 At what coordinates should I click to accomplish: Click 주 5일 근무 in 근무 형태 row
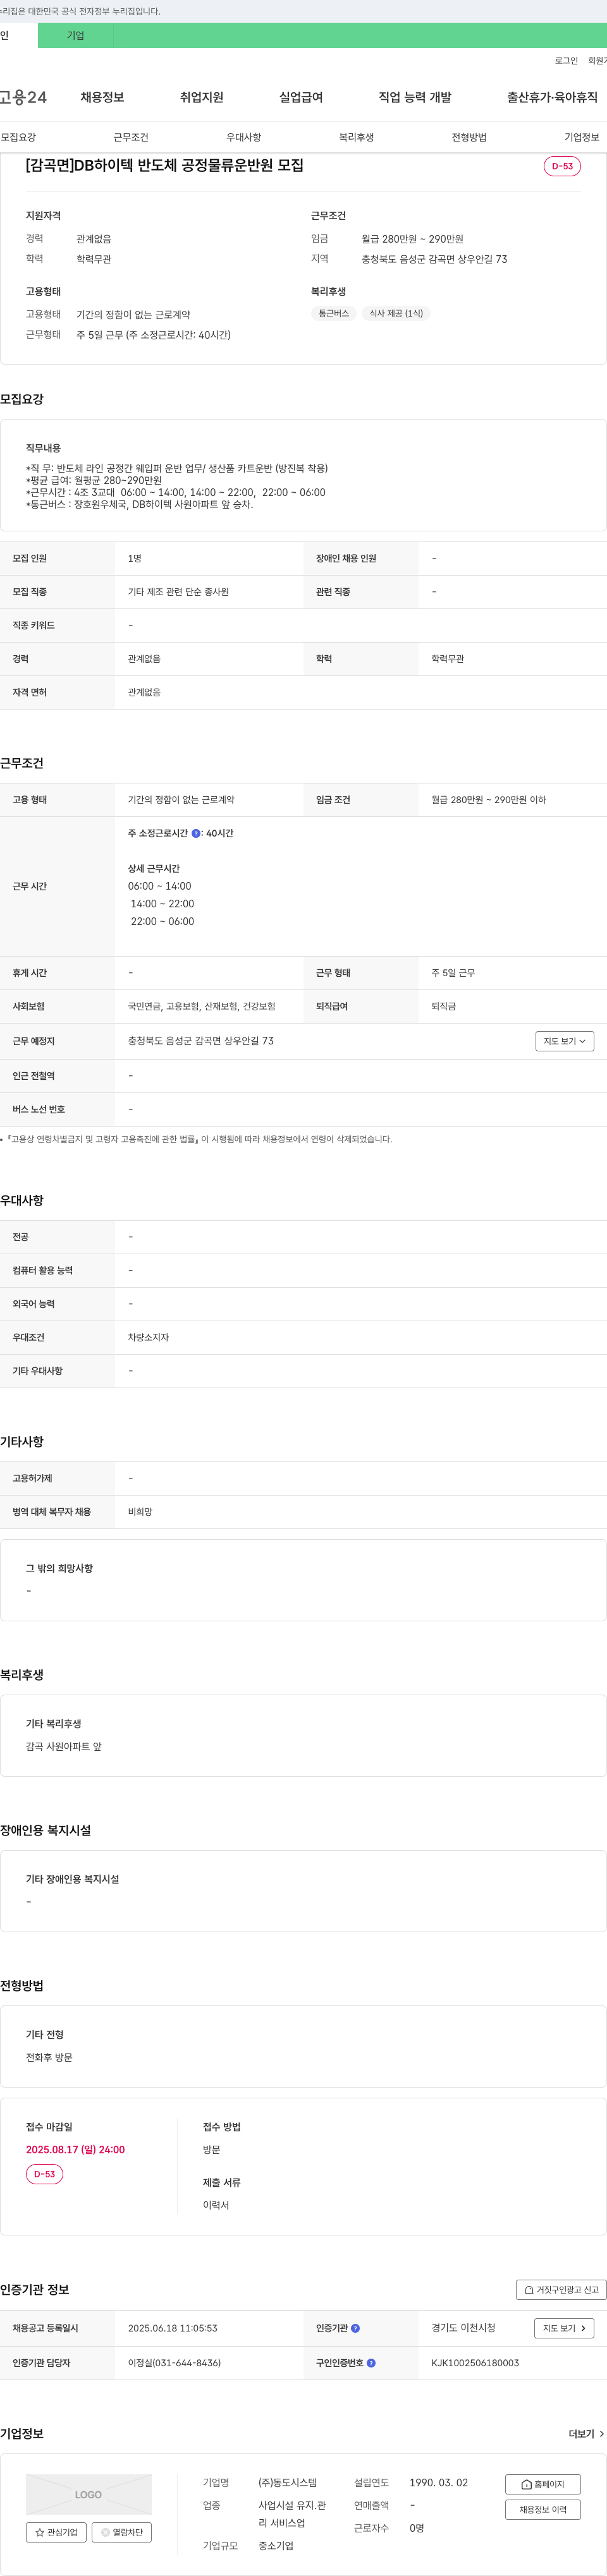coord(453,973)
